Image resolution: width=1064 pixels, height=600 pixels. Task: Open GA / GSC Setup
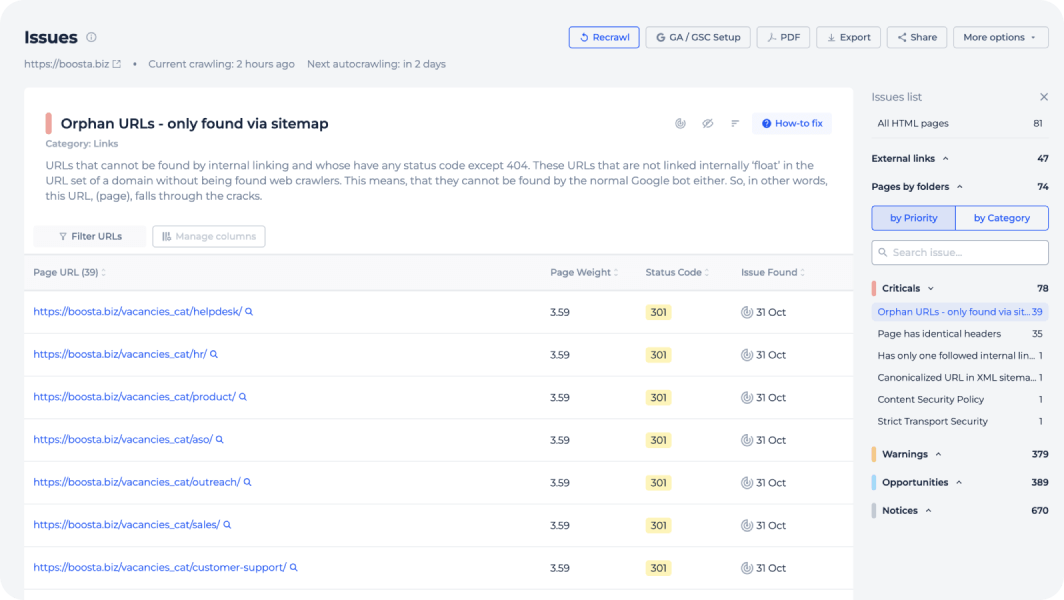coord(698,37)
